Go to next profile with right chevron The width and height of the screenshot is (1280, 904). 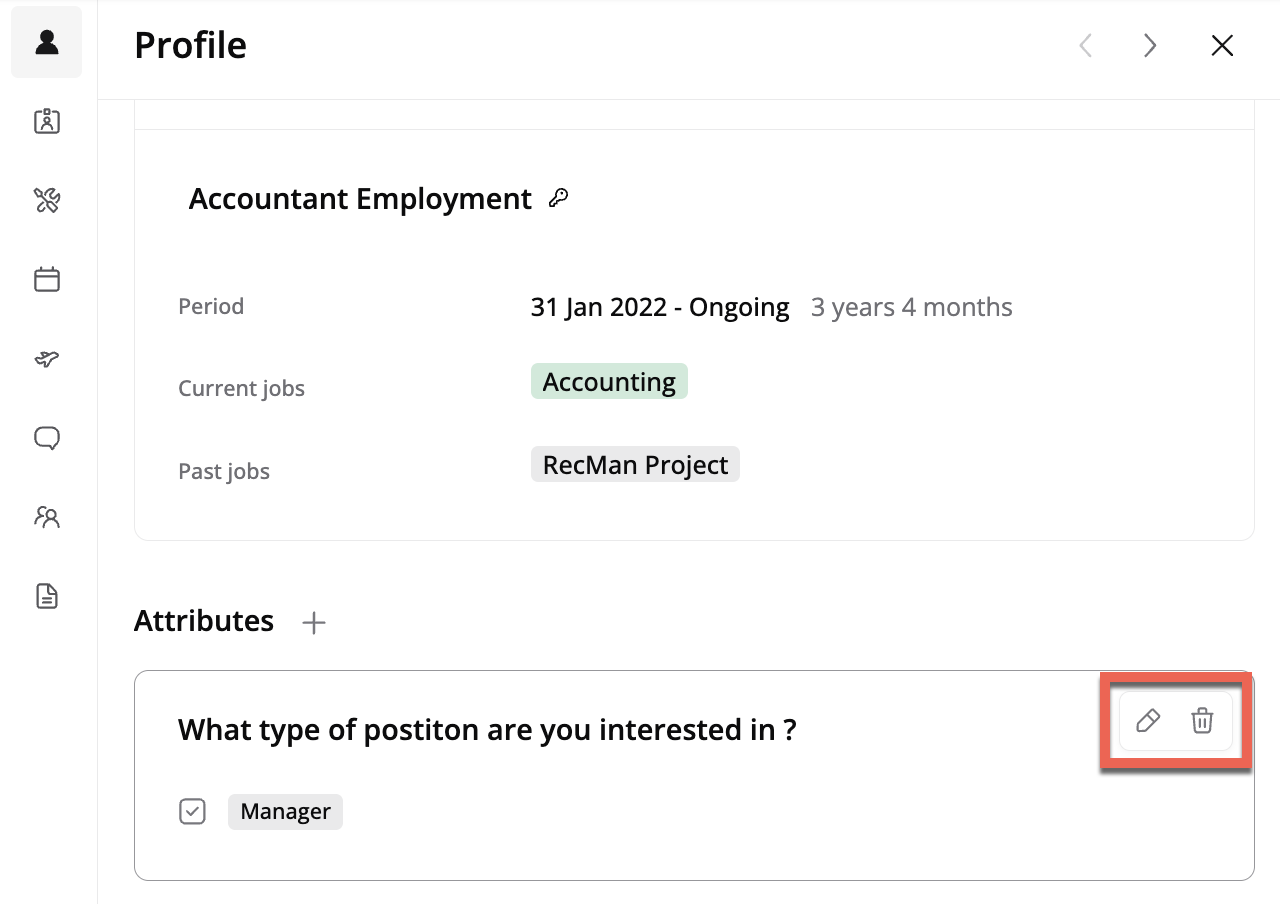[1150, 45]
